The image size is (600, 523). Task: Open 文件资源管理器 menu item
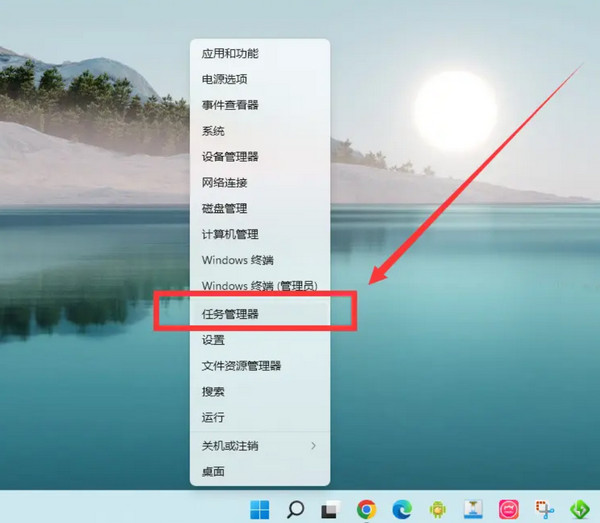tap(260, 366)
